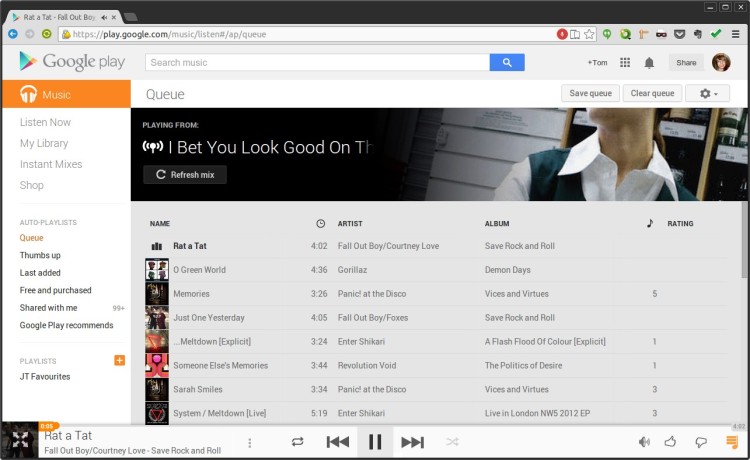Image resolution: width=750 pixels, height=460 pixels.
Task: Bookmark the page with the star icon
Action: [x=589, y=34]
